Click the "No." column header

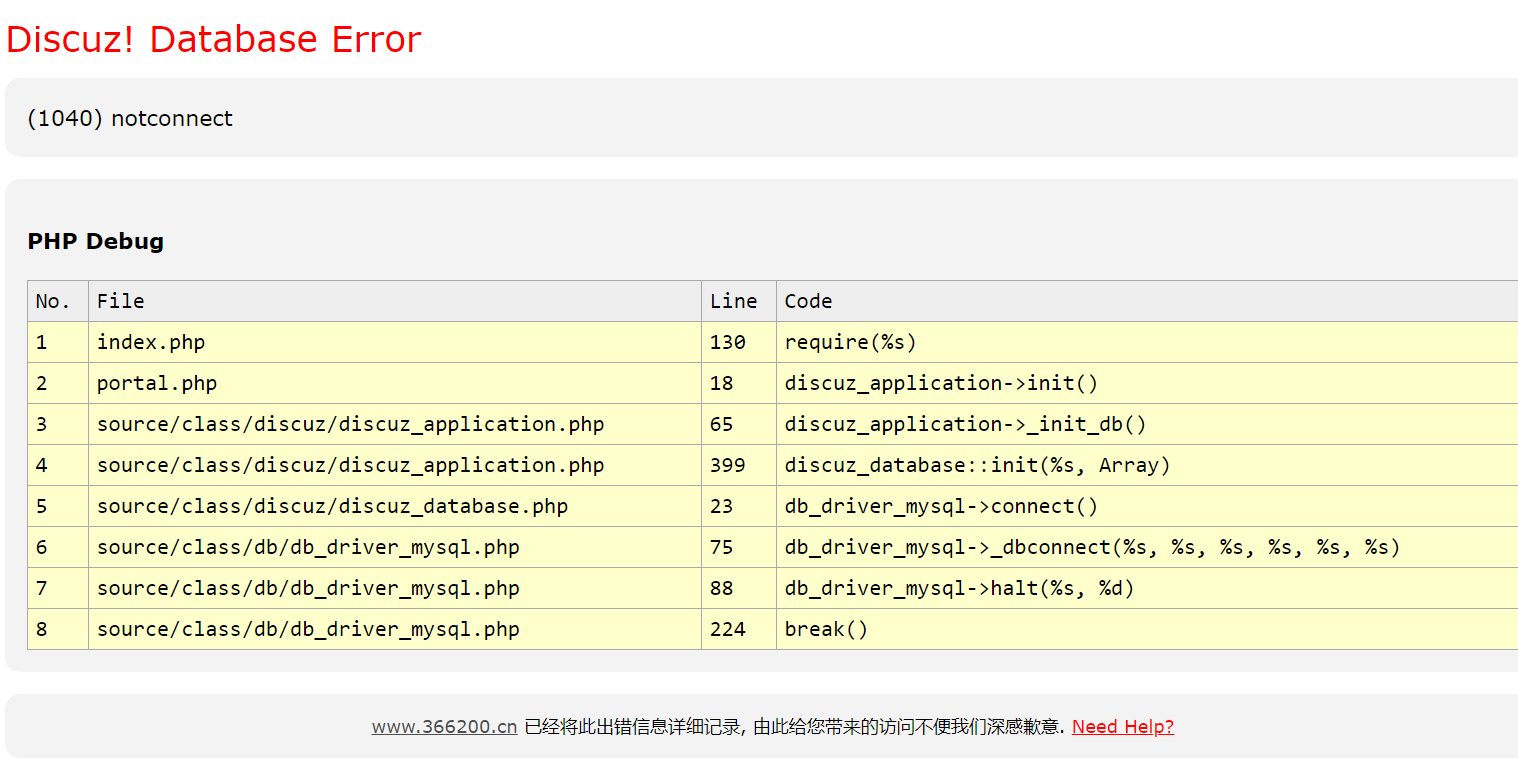[x=53, y=301]
